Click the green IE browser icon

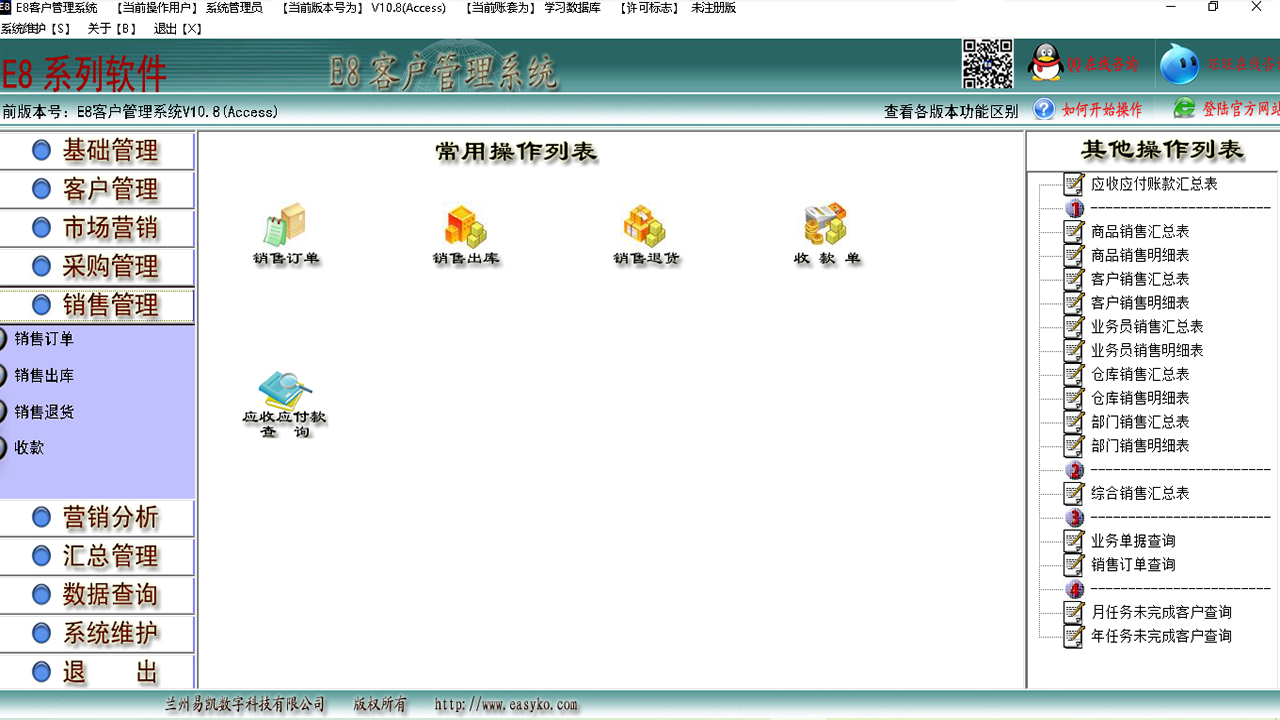[x=1184, y=108]
